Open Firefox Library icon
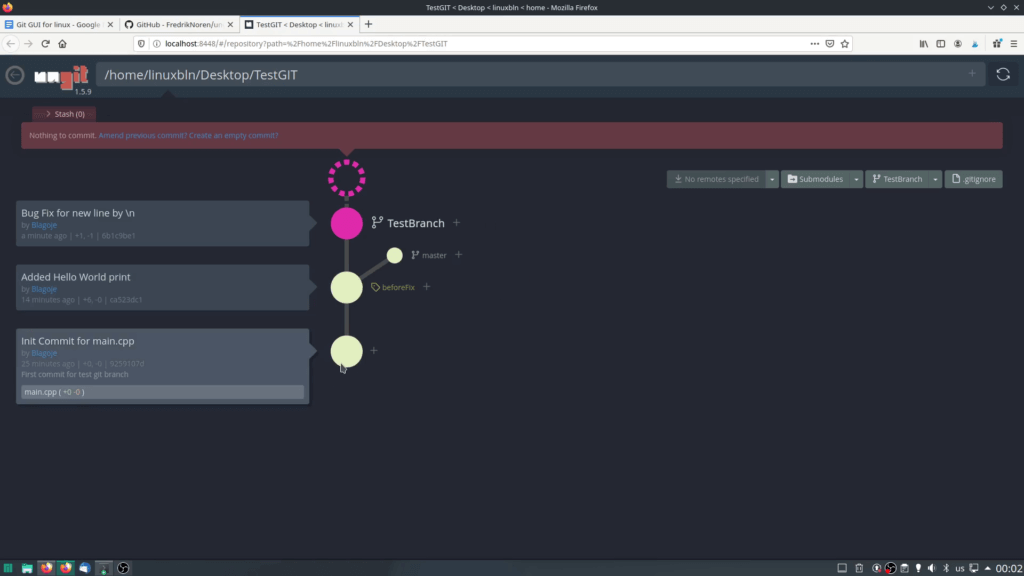 [x=923, y=44]
